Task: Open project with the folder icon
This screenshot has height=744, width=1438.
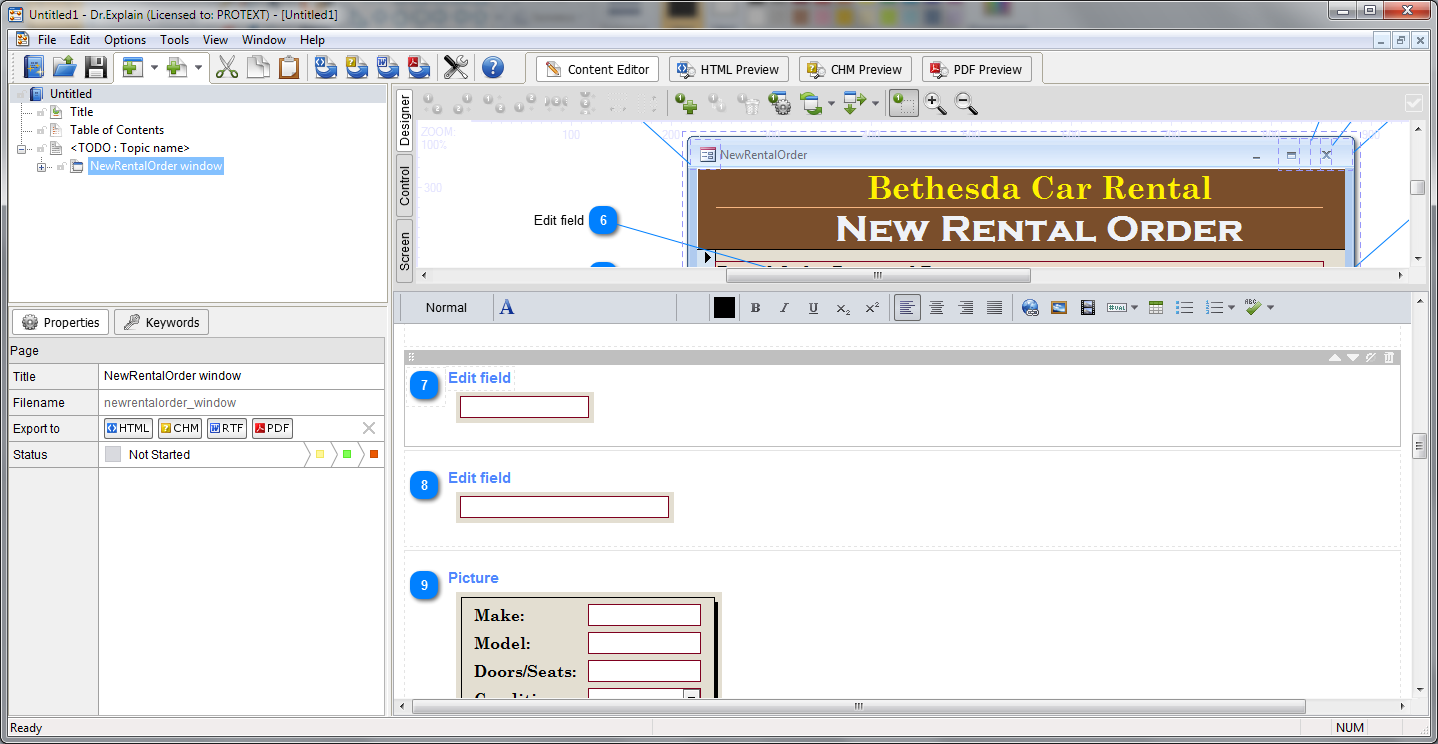Action: tap(65, 67)
